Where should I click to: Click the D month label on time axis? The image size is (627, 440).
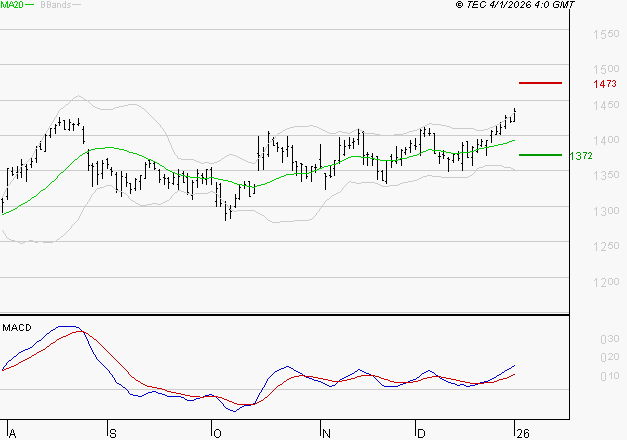(x=421, y=434)
